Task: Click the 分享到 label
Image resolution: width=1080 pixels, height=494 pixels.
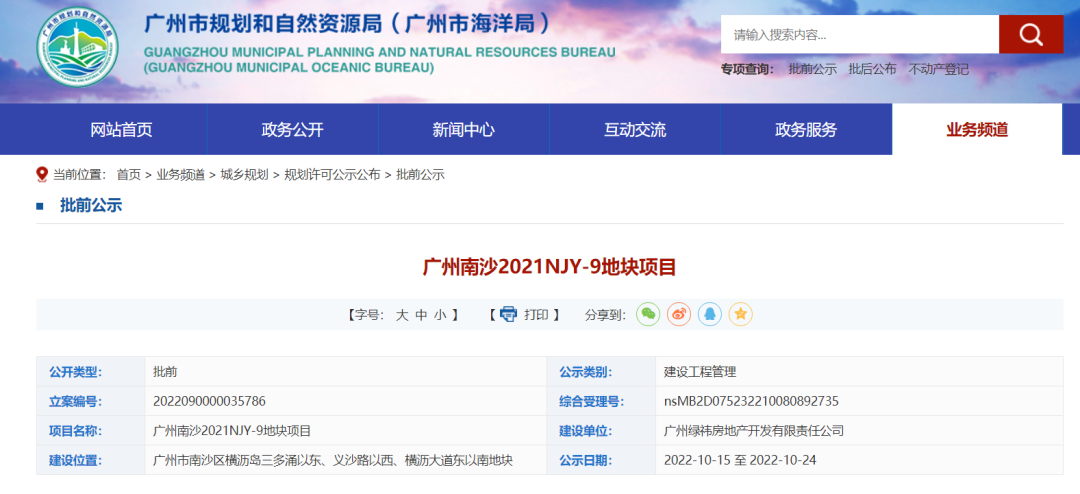Action: pos(605,315)
